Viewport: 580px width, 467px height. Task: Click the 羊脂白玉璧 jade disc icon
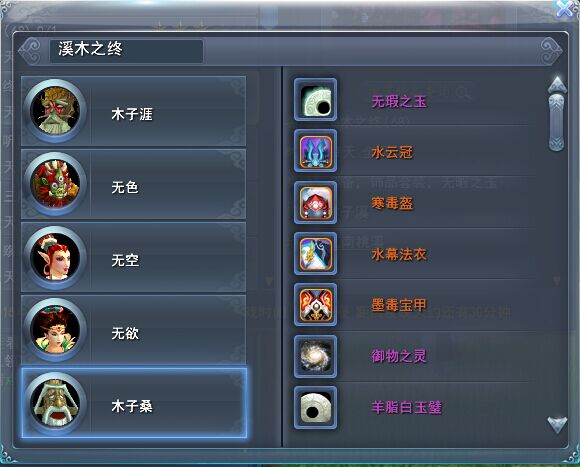316,407
